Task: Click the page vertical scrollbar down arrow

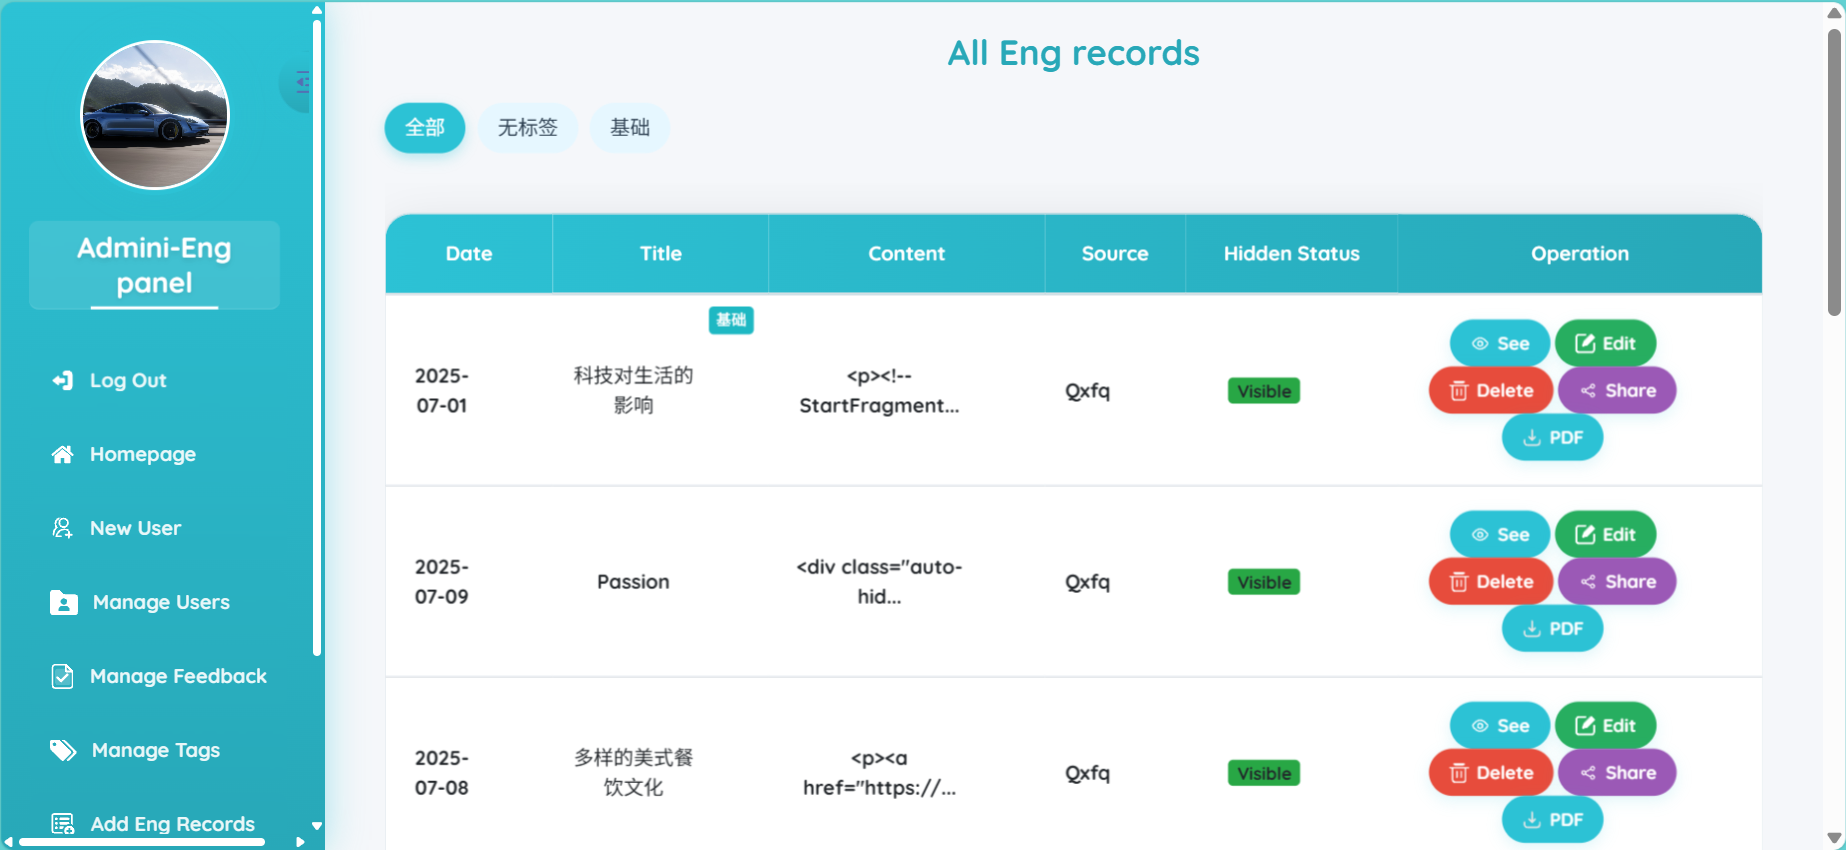Action: point(1834,838)
